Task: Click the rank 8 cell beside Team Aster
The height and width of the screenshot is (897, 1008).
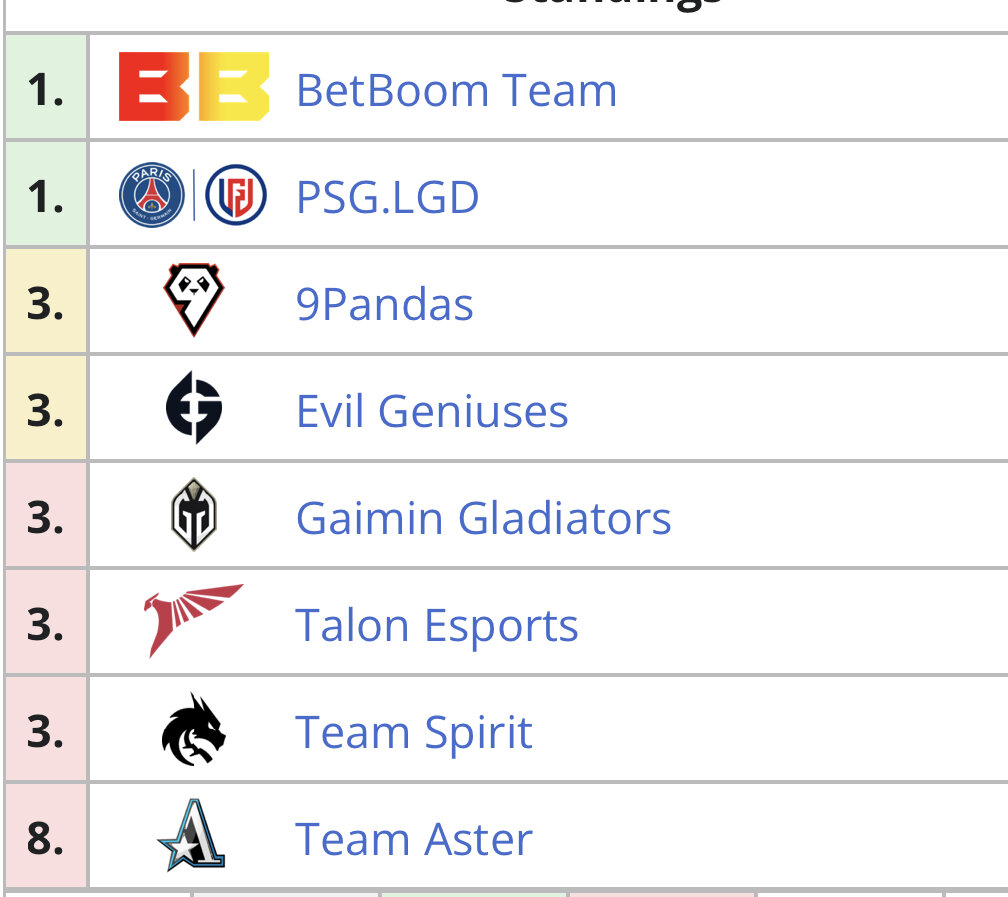Action: 46,837
